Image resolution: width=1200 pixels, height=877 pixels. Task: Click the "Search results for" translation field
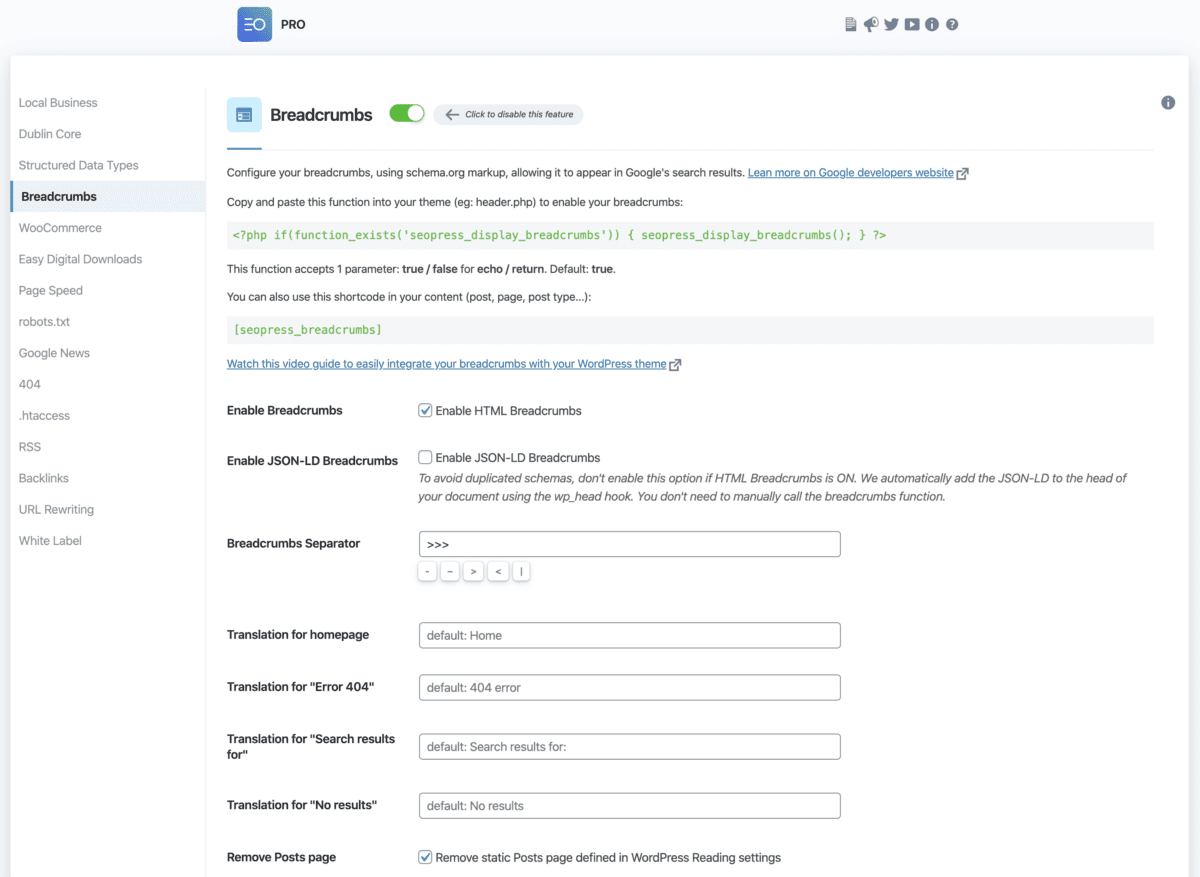(x=629, y=746)
